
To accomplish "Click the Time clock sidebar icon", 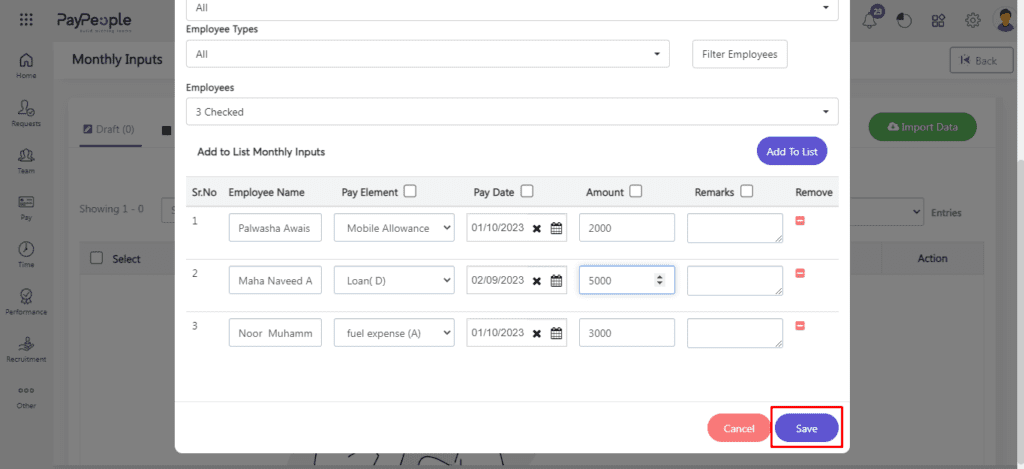I will pos(26,253).
